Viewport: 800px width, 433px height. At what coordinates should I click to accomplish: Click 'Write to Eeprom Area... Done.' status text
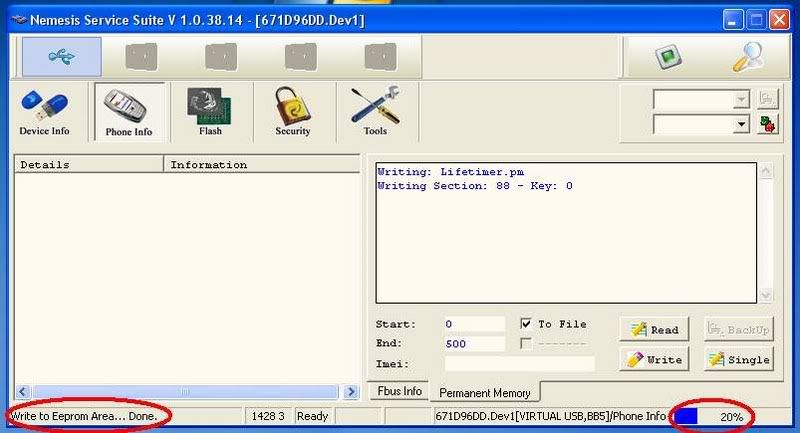[x=84, y=416]
